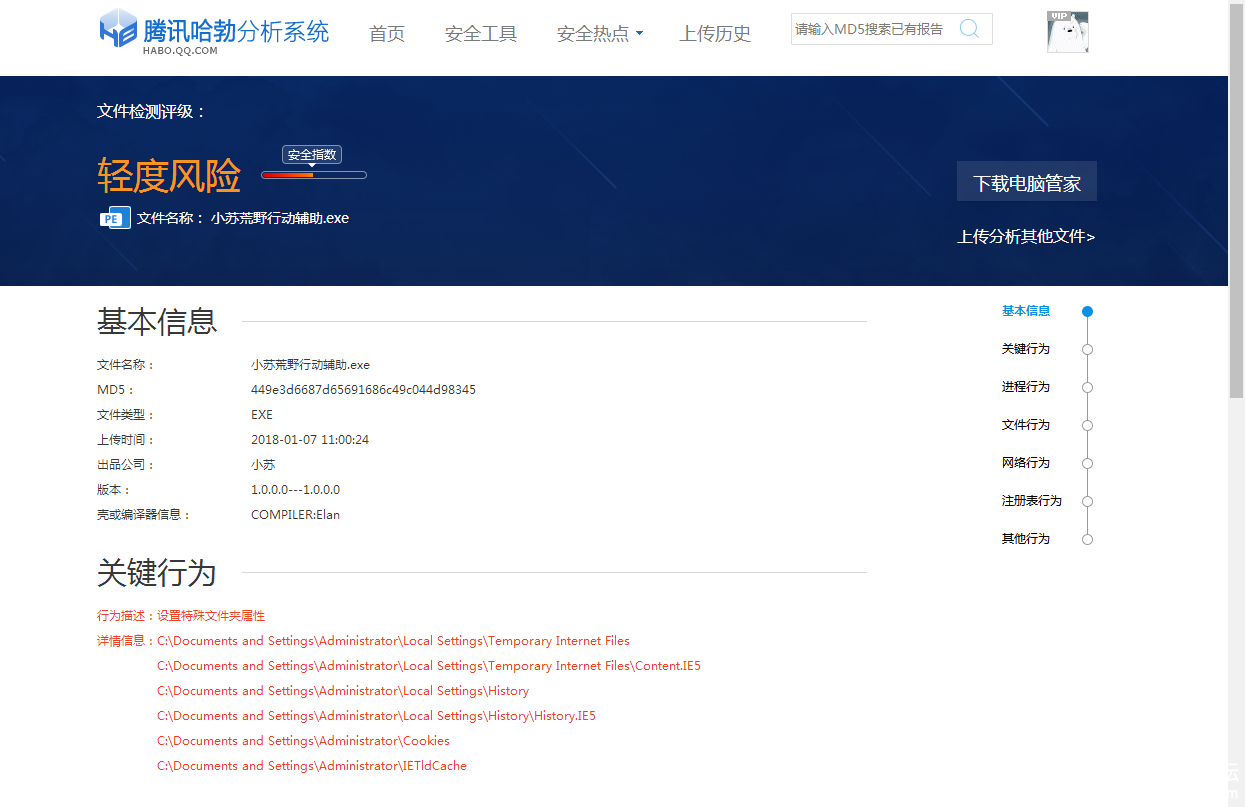Click the upload time 2018-01-07 11:00:24
This screenshot has height=807, width=1245.
310,440
